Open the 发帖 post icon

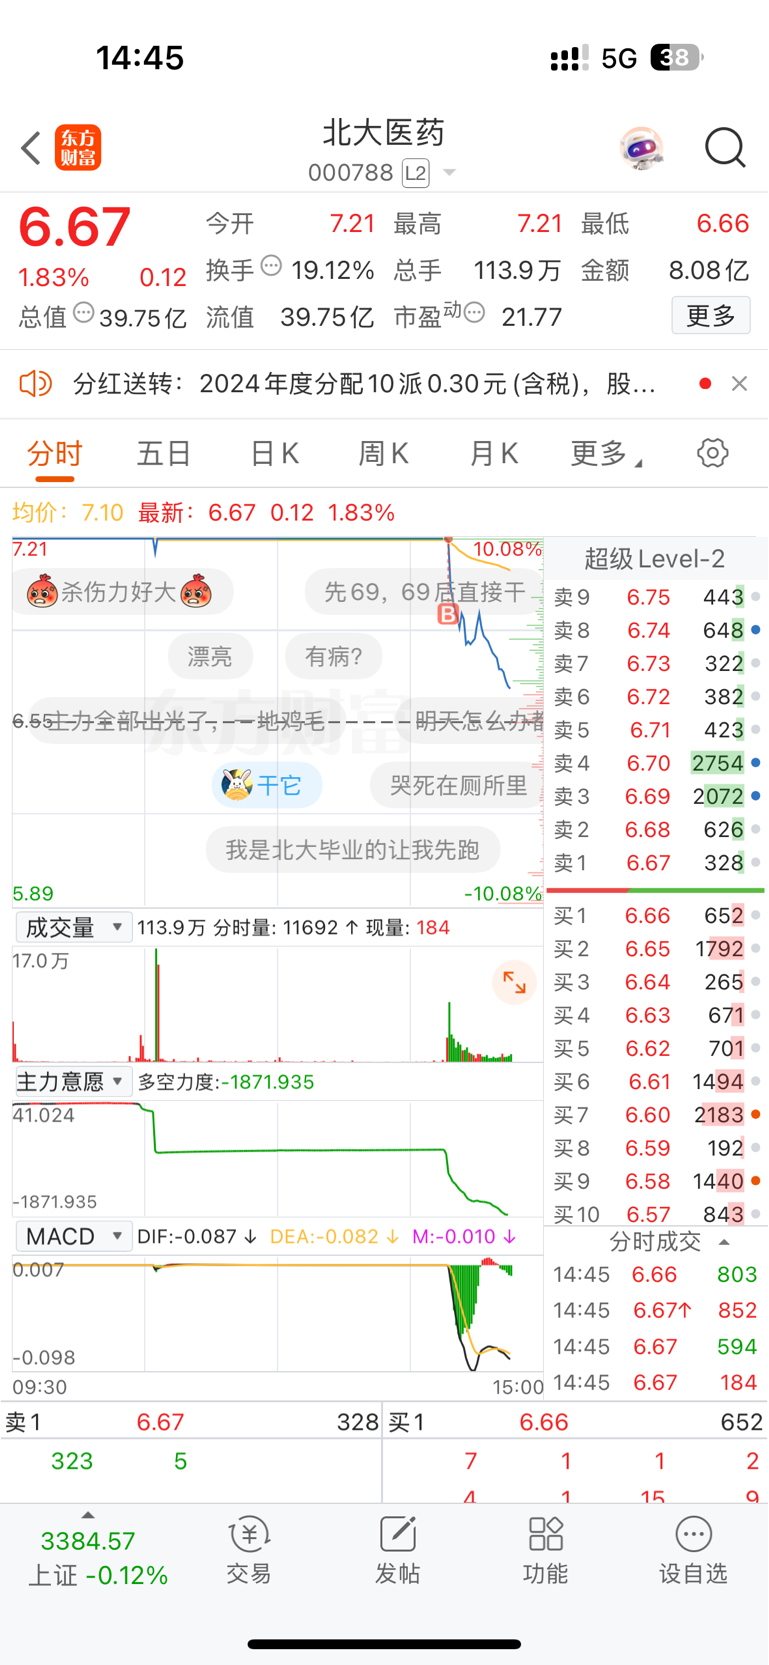point(397,1550)
